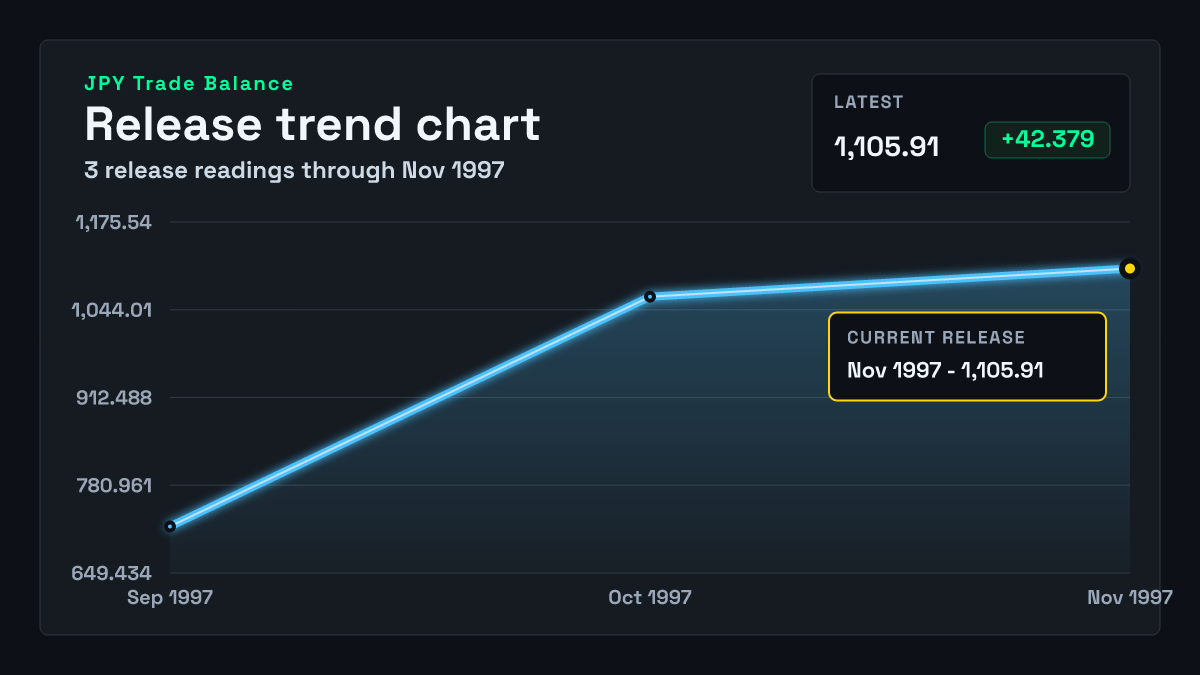Click the JPY Trade Balance label

(x=189, y=84)
